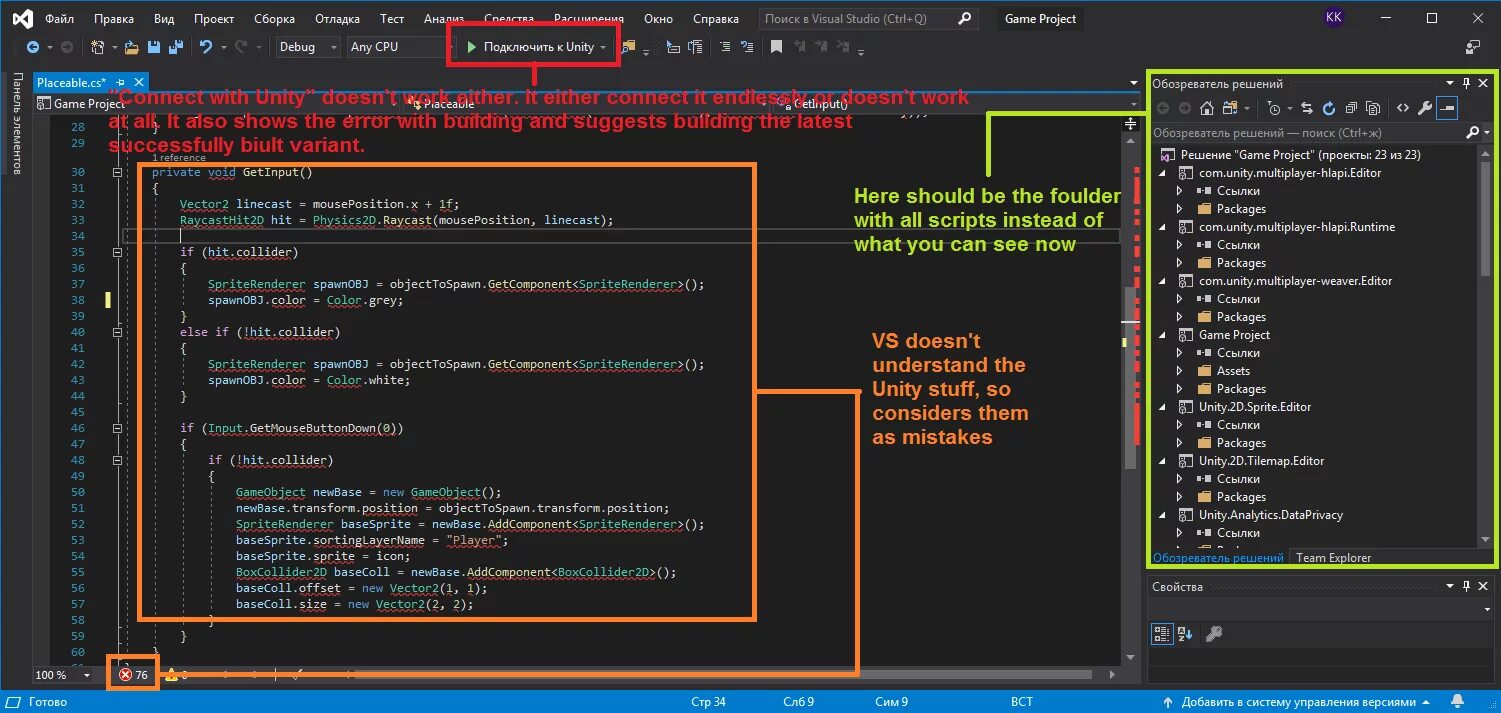Open the Сборка menu
This screenshot has height=713, width=1501.
(274, 19)
